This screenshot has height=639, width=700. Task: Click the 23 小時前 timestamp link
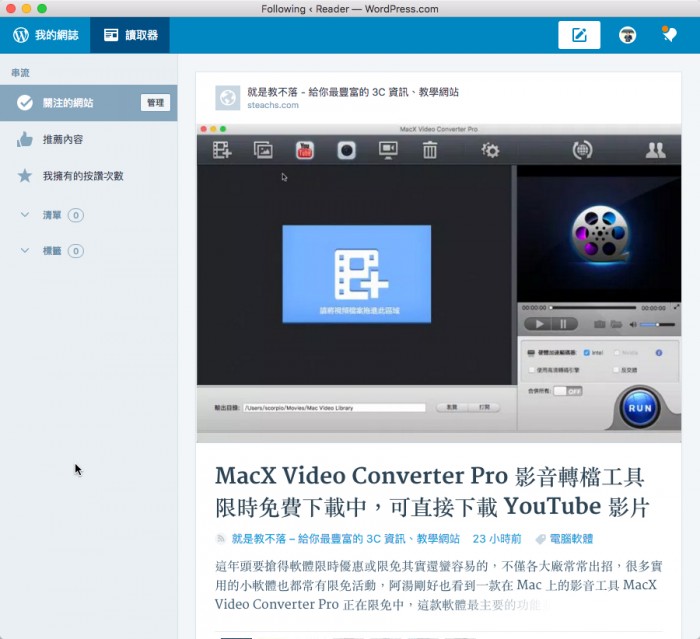pos(497,539)
